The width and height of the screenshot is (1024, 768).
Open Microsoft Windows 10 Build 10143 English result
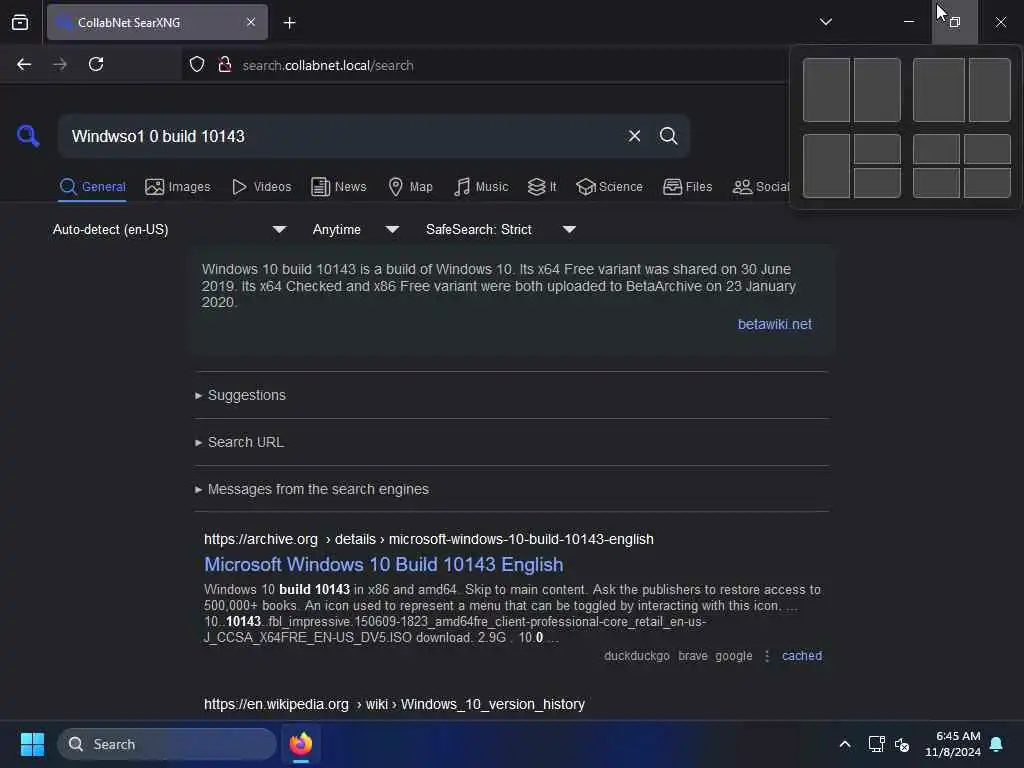383,564
